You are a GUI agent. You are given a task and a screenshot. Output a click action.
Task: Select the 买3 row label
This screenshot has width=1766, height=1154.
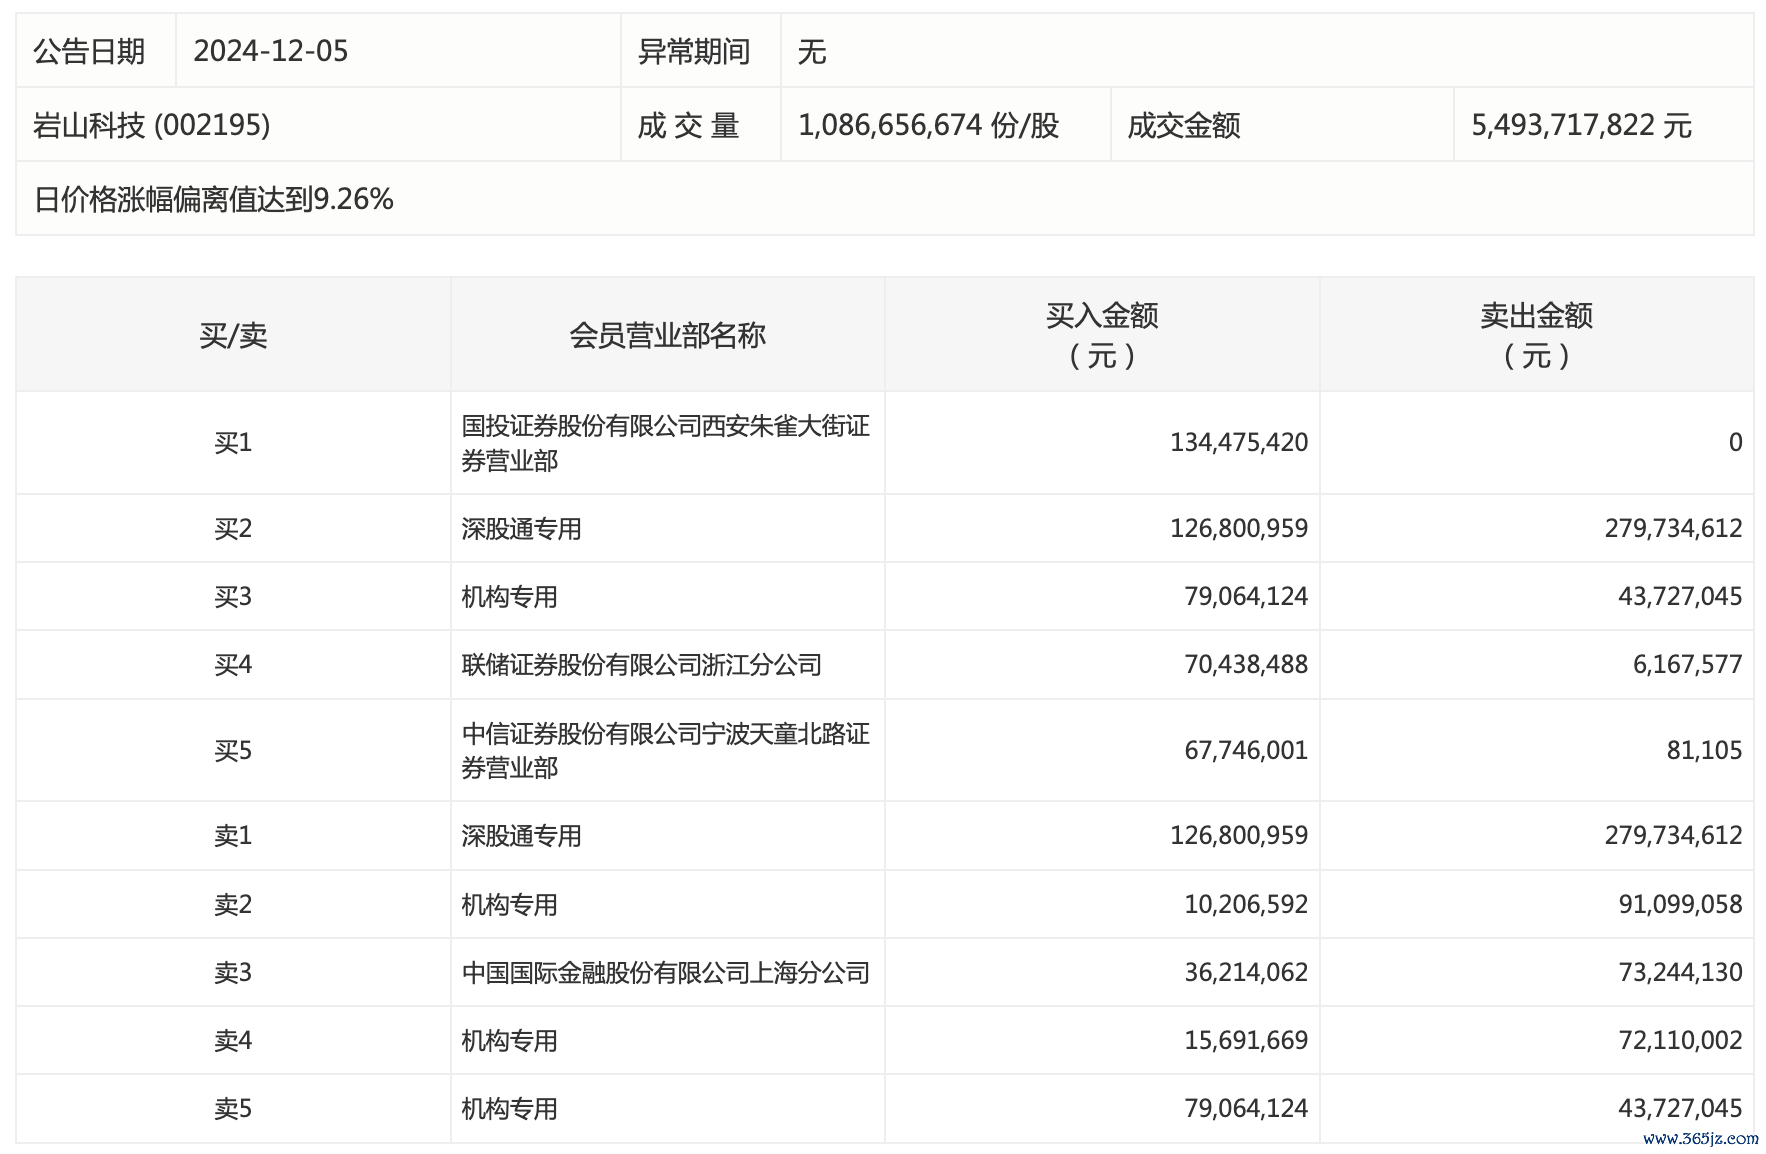click(233, 596)
